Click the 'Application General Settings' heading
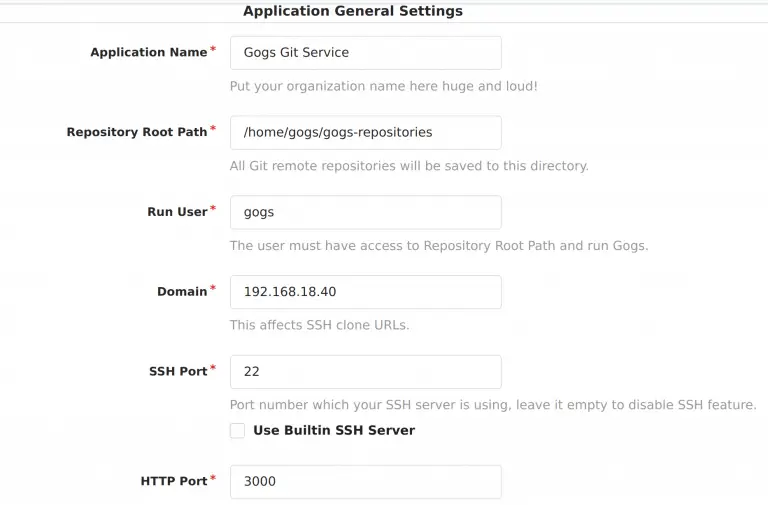 click(x=353, y=12)
